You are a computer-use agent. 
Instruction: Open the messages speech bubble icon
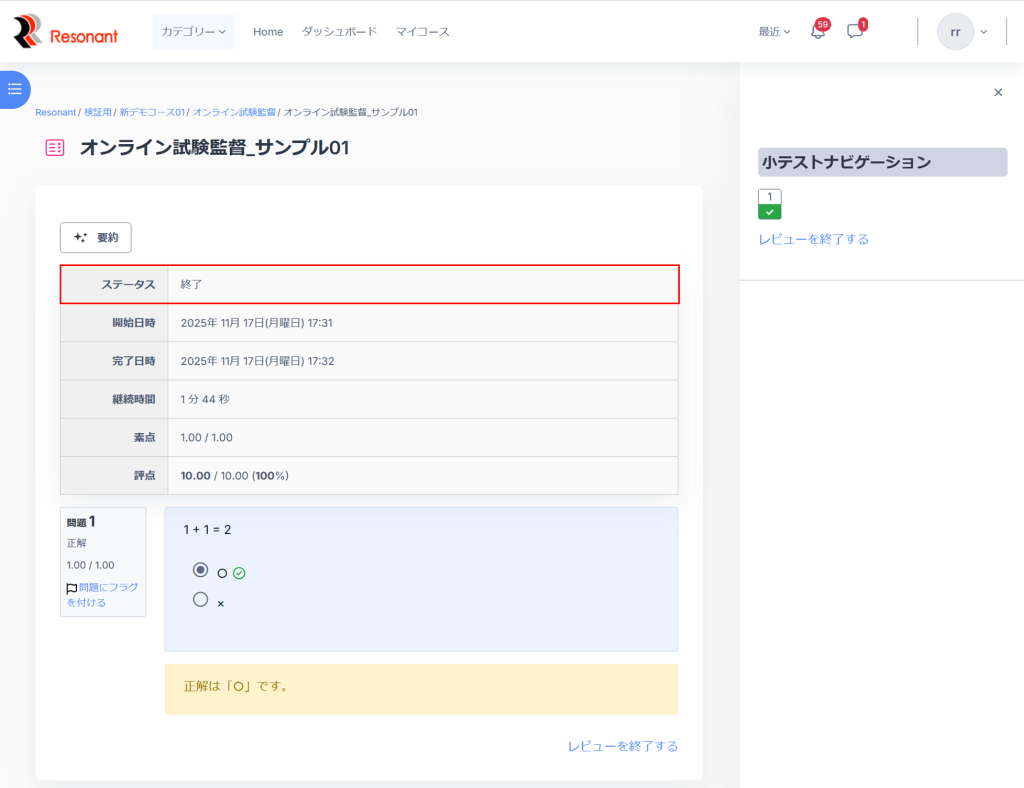[854, 31]
